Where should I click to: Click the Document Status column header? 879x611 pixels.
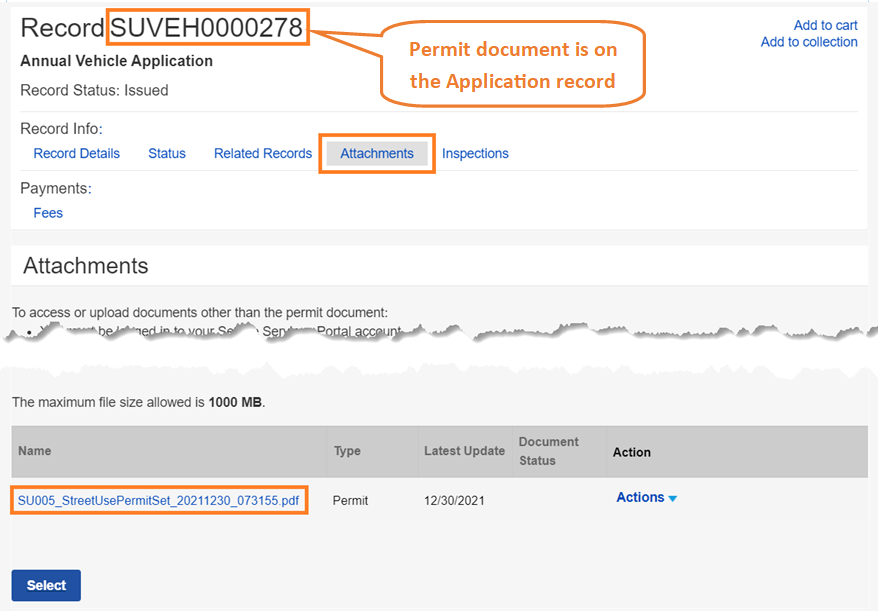point(548,451)
